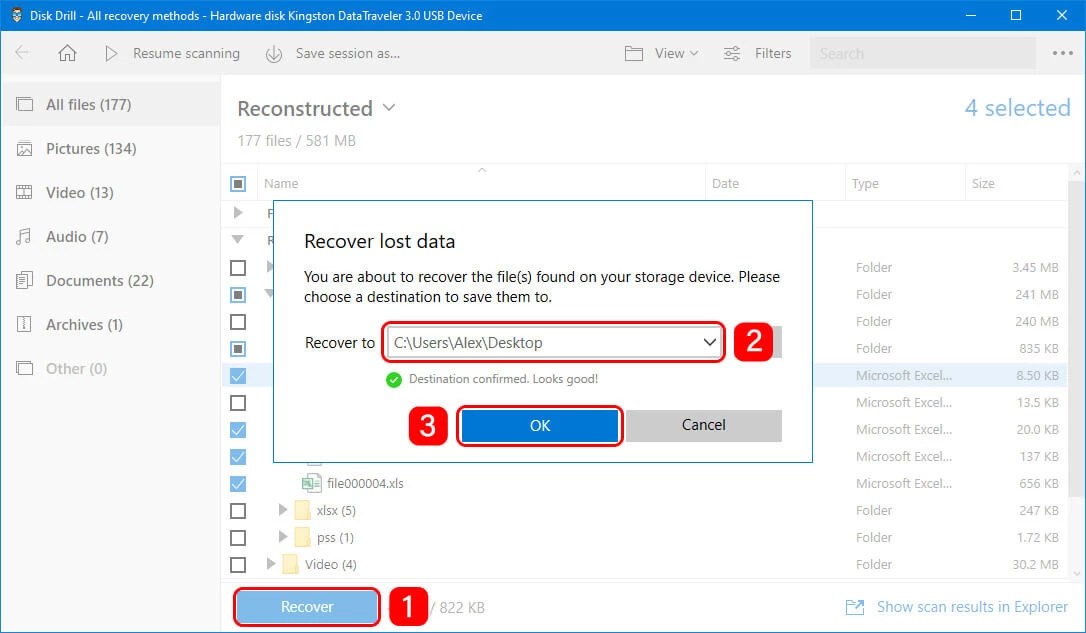Select the Pictures category icon

[25, 148]
